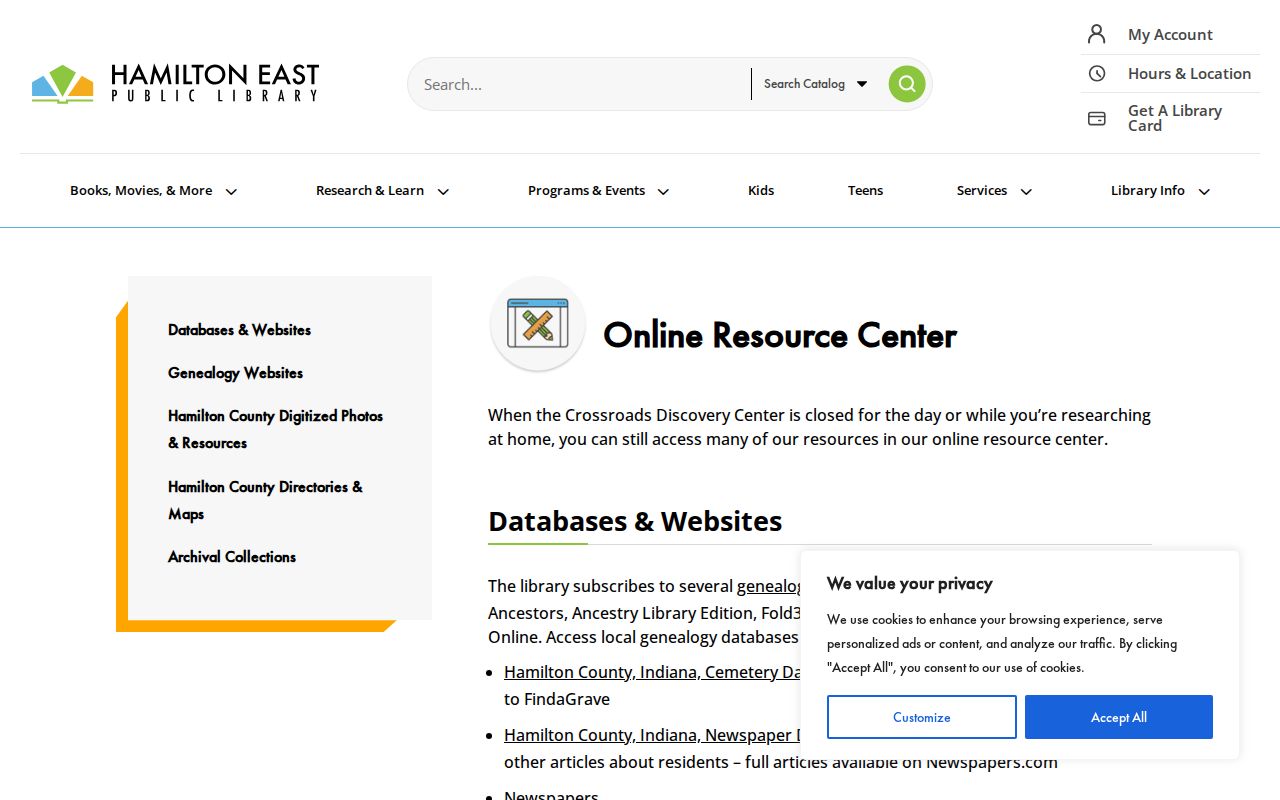Click Get A Library Card link
The image size is (1280, 800).
[x=1175, y=118]
